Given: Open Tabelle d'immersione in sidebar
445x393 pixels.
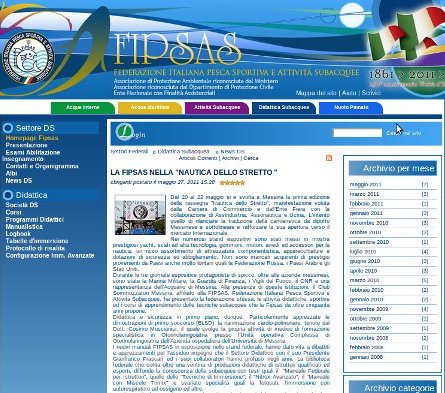Looking at the screenshot, I should [x=37, y=241].
